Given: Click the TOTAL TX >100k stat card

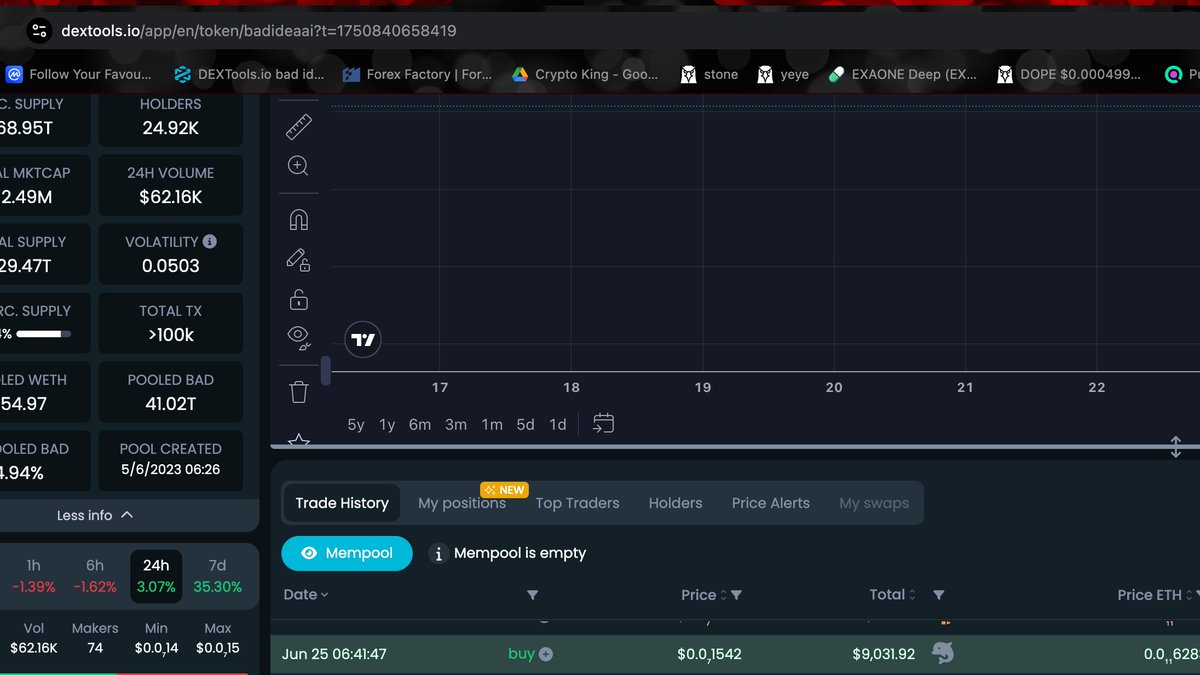Looking at the screenshot, I should 171,323.
